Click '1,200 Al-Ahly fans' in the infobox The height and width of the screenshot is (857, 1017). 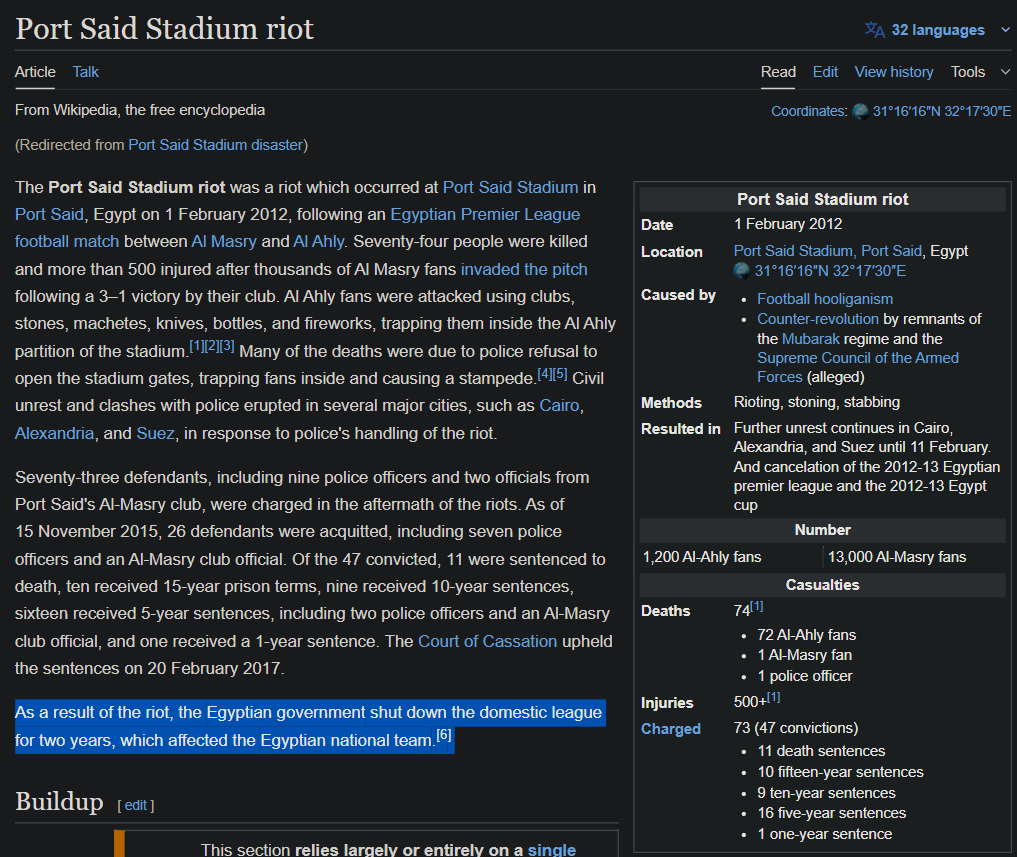(x=702, y=557)
